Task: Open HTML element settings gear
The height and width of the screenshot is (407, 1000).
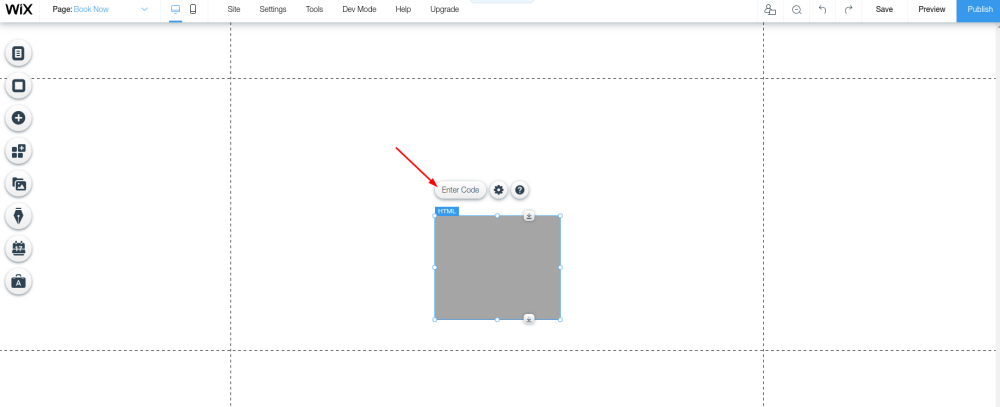Action: click(x=499, y=190)
